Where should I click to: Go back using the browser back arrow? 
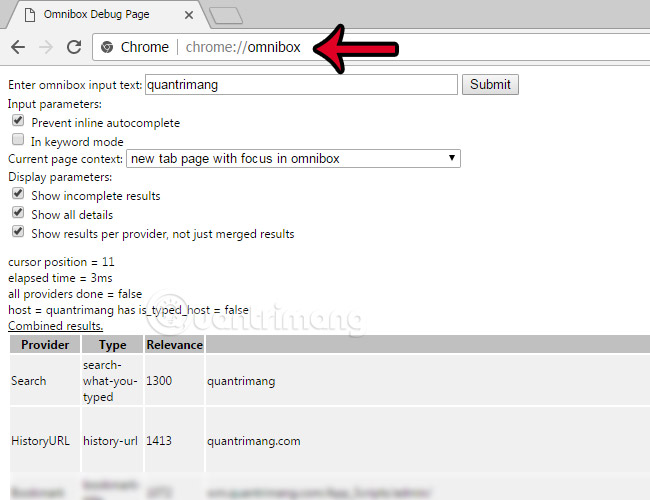pyautogui.click(x=18, y=47)
